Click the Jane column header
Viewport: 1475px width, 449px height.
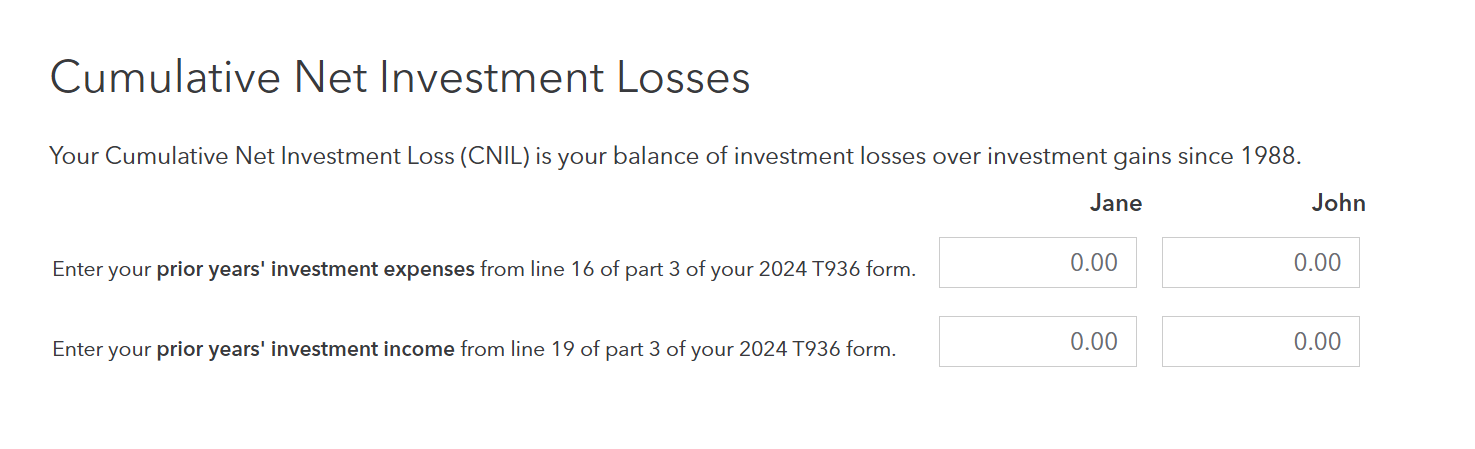click(1115, 204)
